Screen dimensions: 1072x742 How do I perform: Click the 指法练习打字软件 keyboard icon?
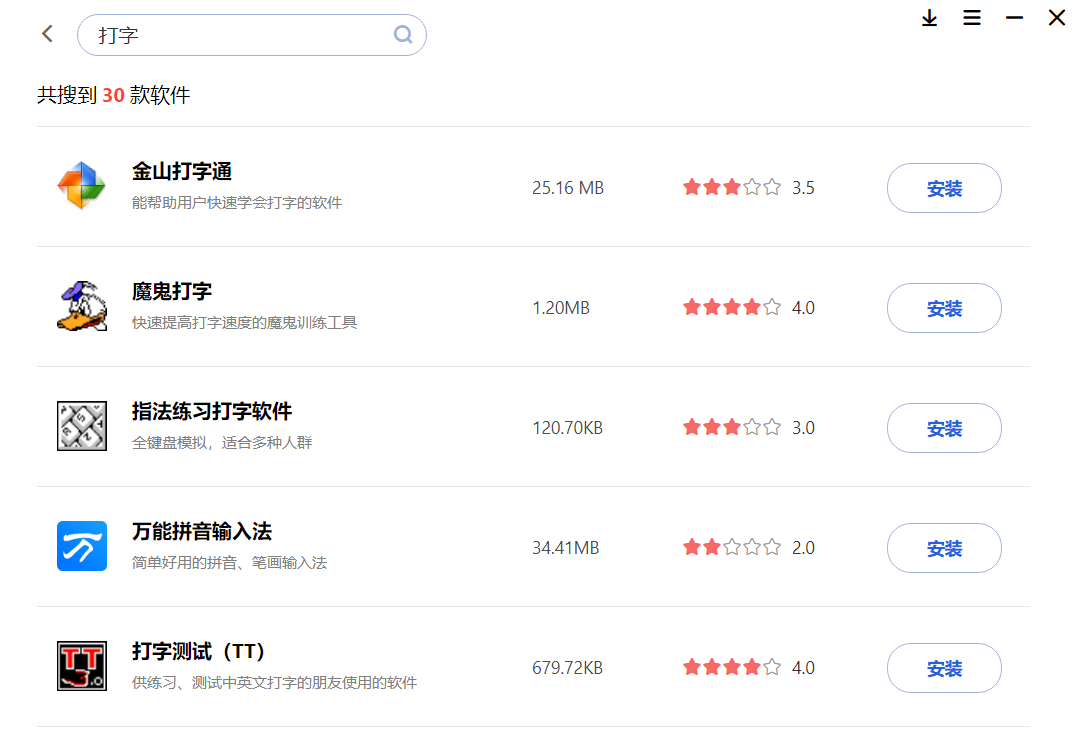pos(81,425)
